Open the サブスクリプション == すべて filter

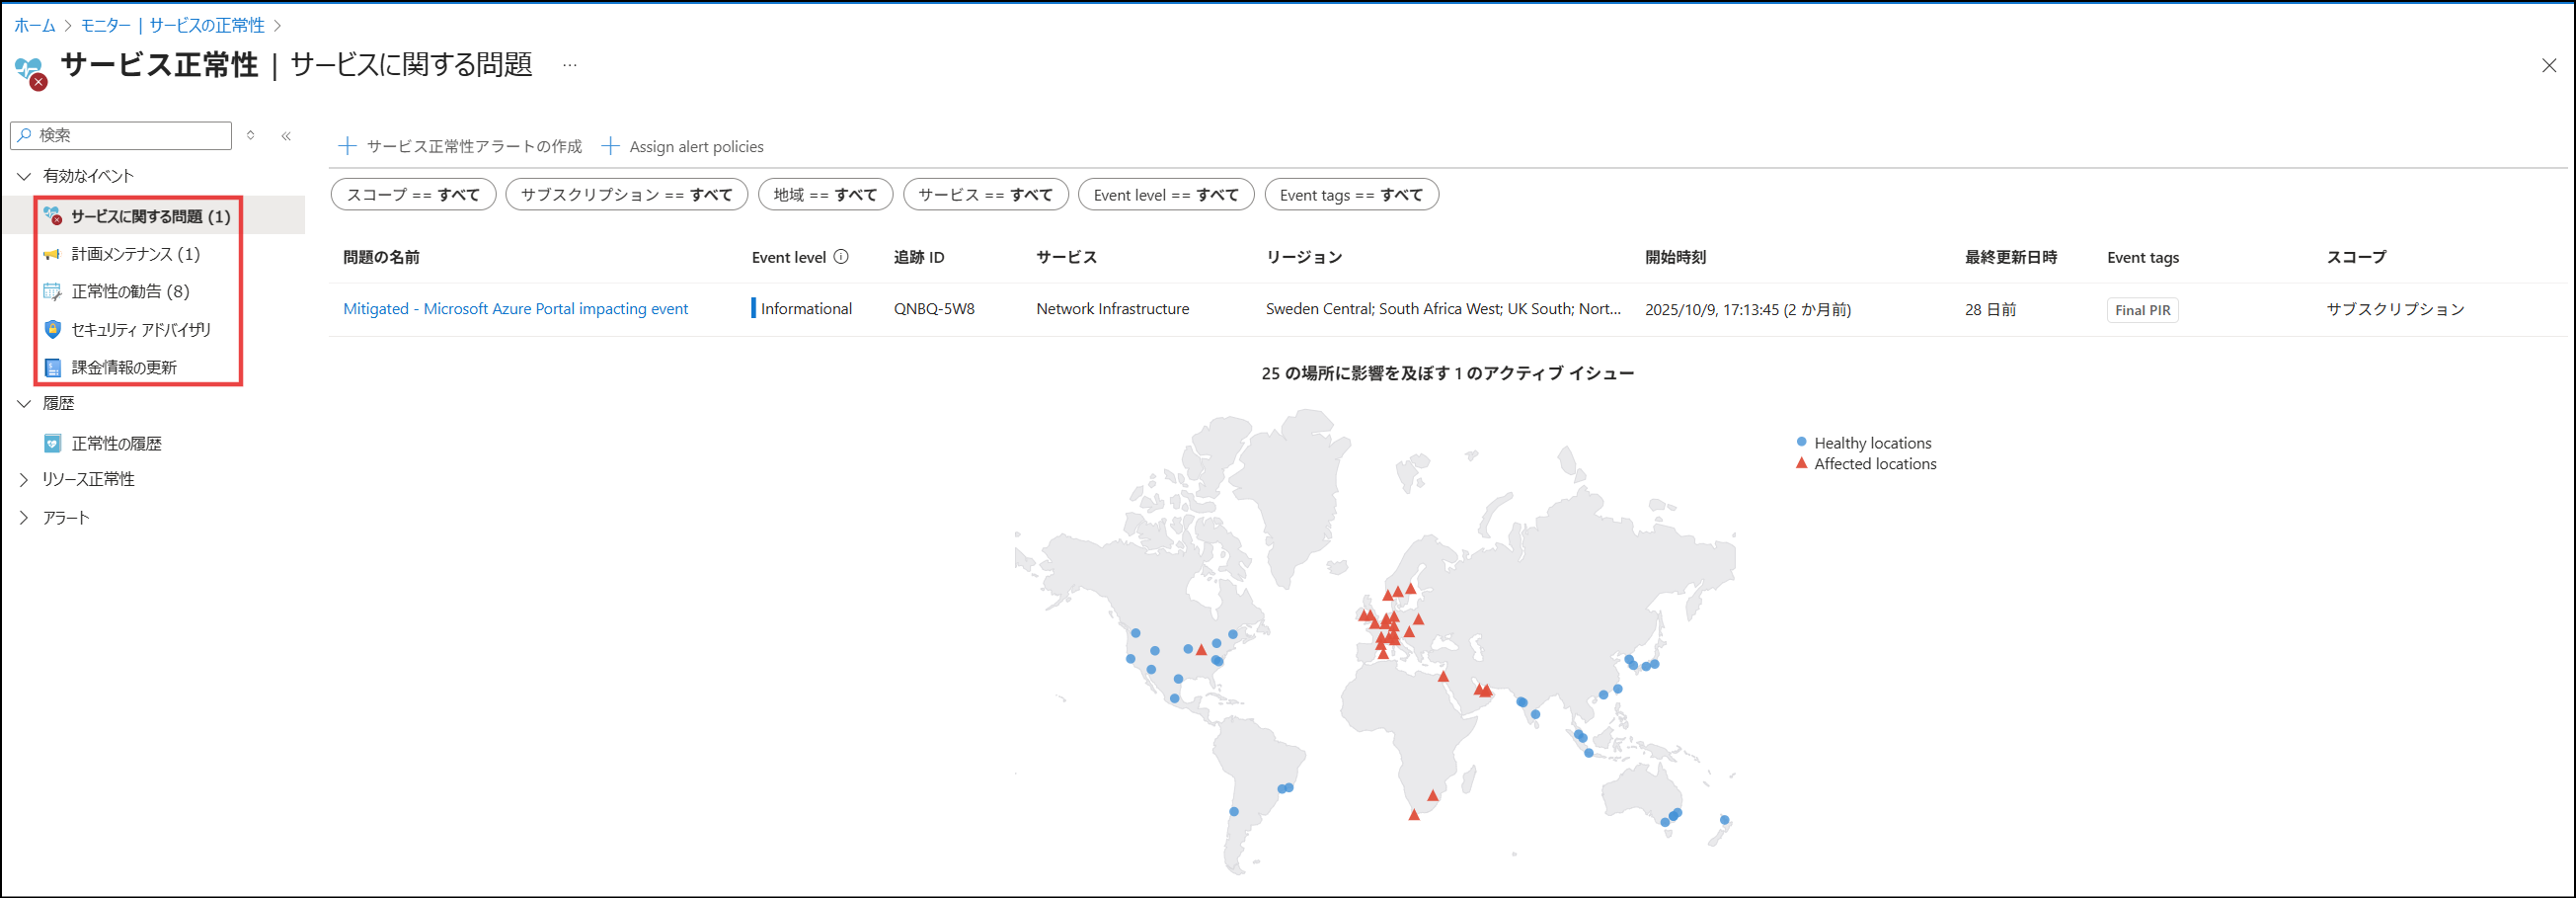click(627, 195)
